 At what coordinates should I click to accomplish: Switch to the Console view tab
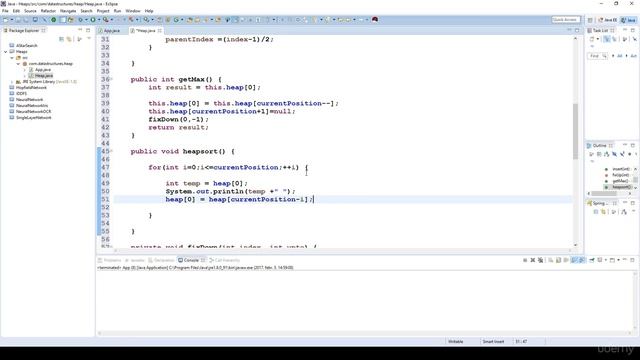pyautogui.click(x=191, y=260)
